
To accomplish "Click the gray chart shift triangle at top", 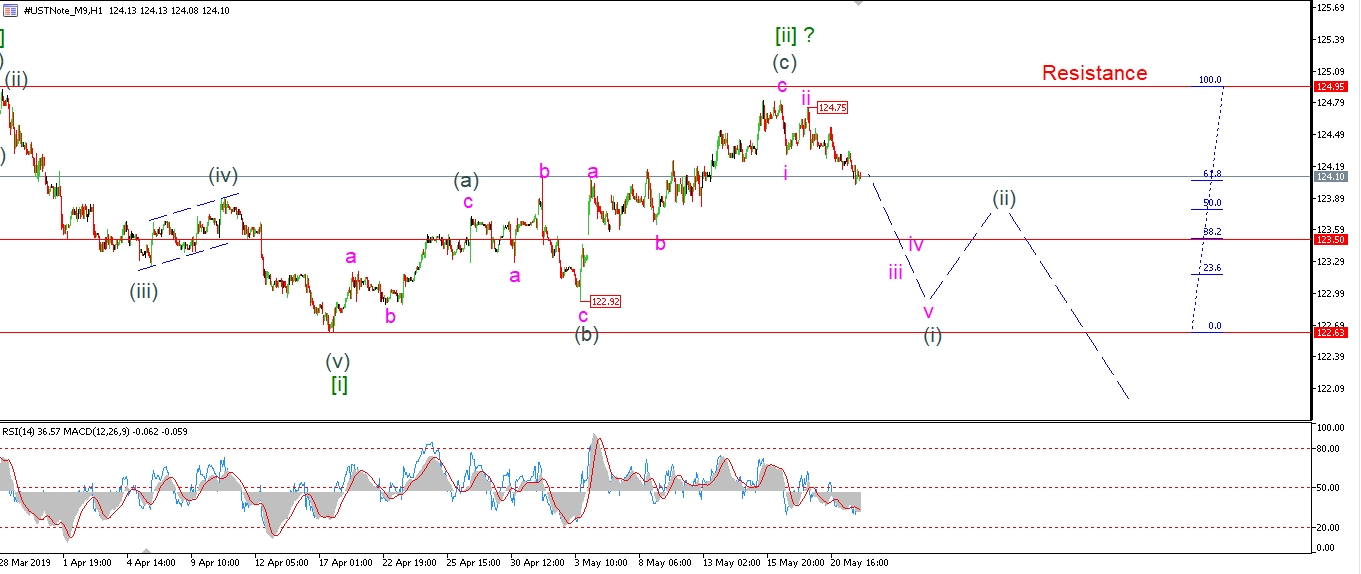I will click(x=858, y=4).
